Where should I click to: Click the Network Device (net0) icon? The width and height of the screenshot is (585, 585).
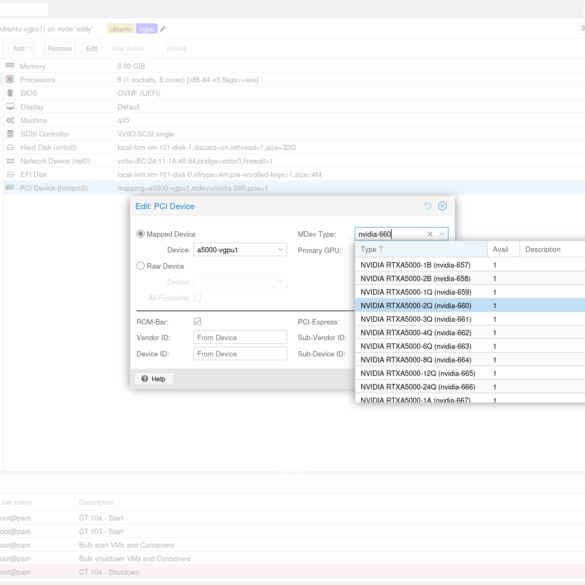point(10,161)
